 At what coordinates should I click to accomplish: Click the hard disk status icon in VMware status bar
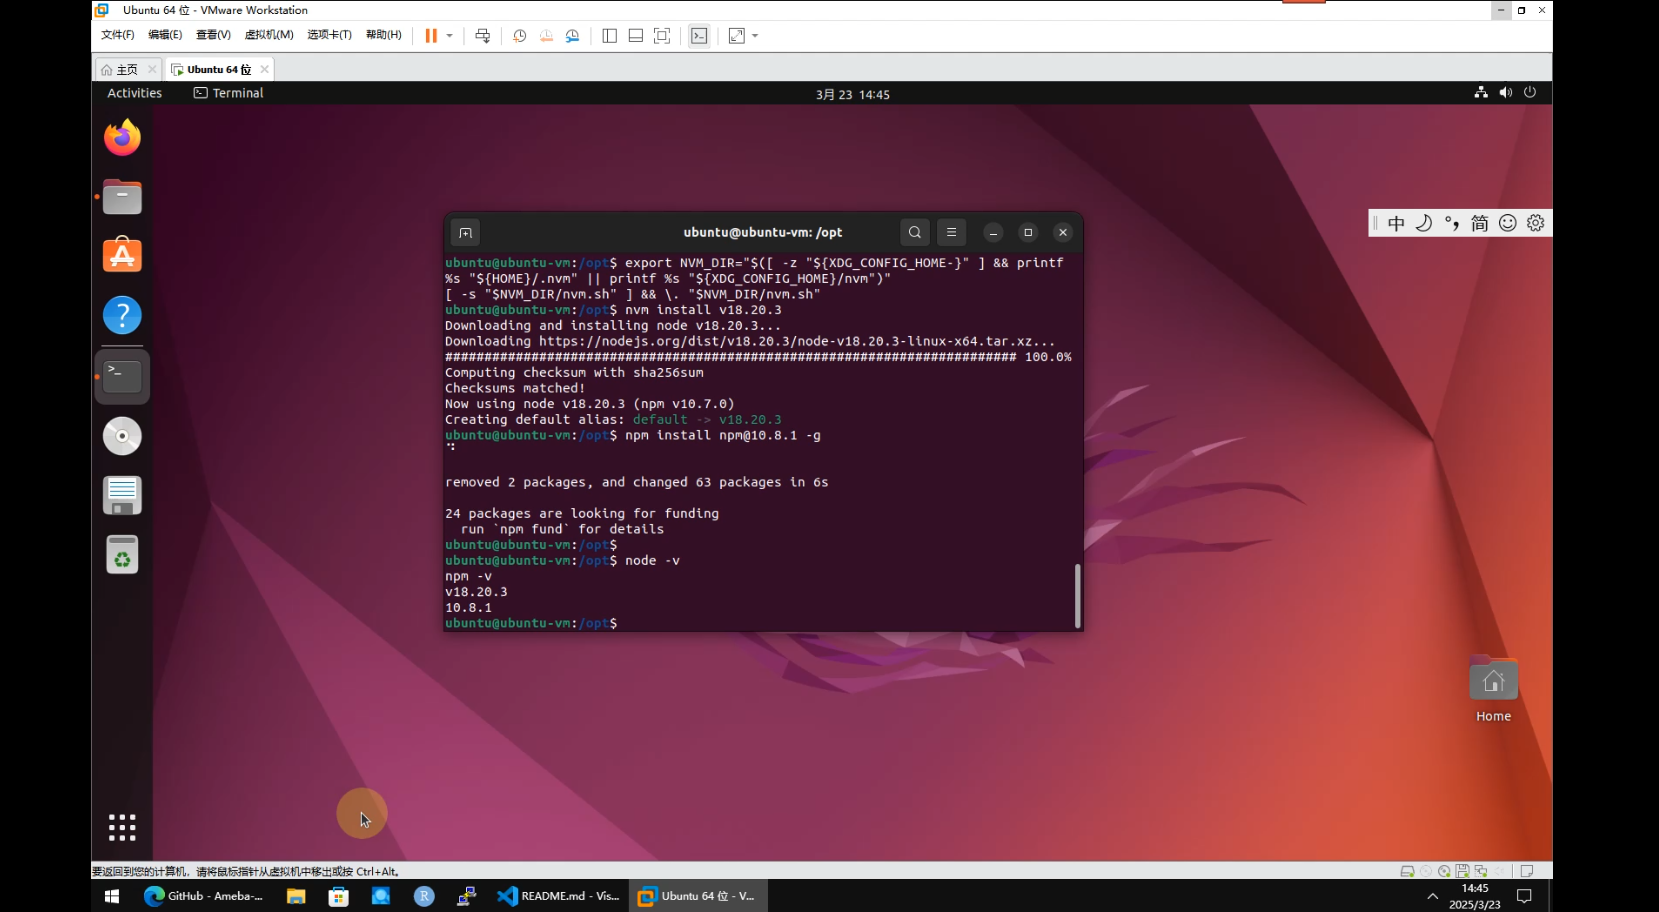click(1407, 871)
